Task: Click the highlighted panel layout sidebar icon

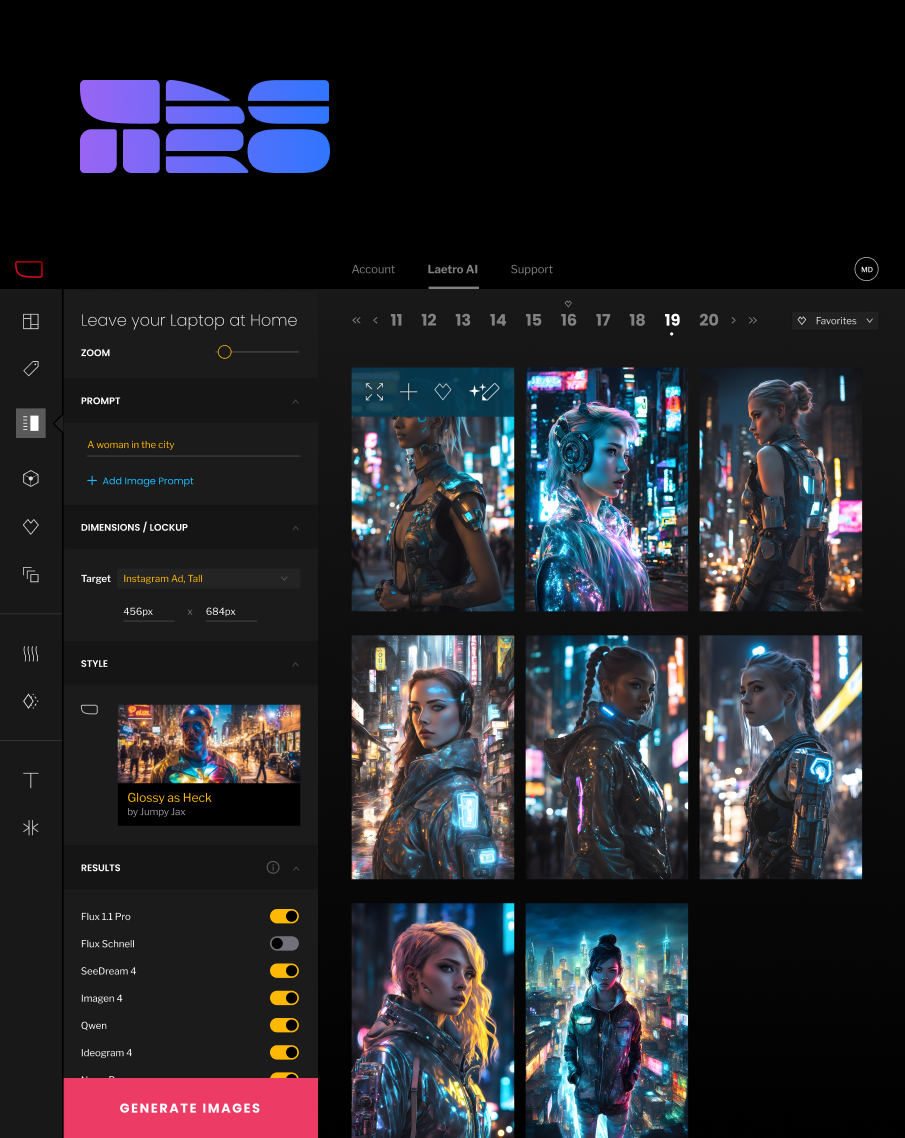Action: point(30,423)
